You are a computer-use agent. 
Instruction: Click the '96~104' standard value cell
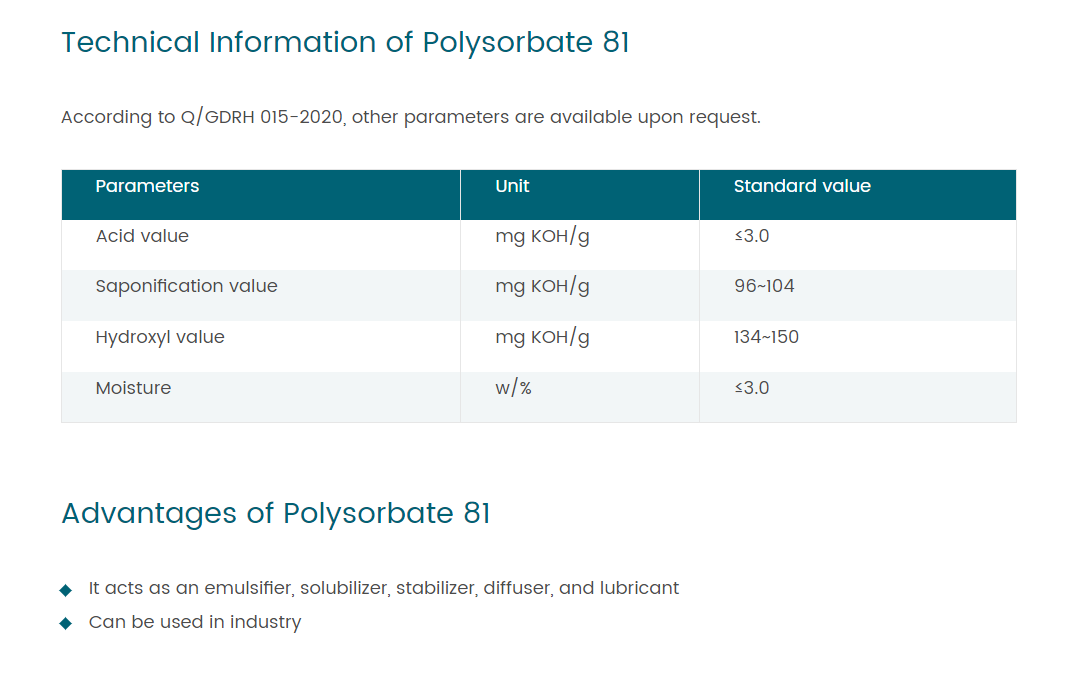764,286
